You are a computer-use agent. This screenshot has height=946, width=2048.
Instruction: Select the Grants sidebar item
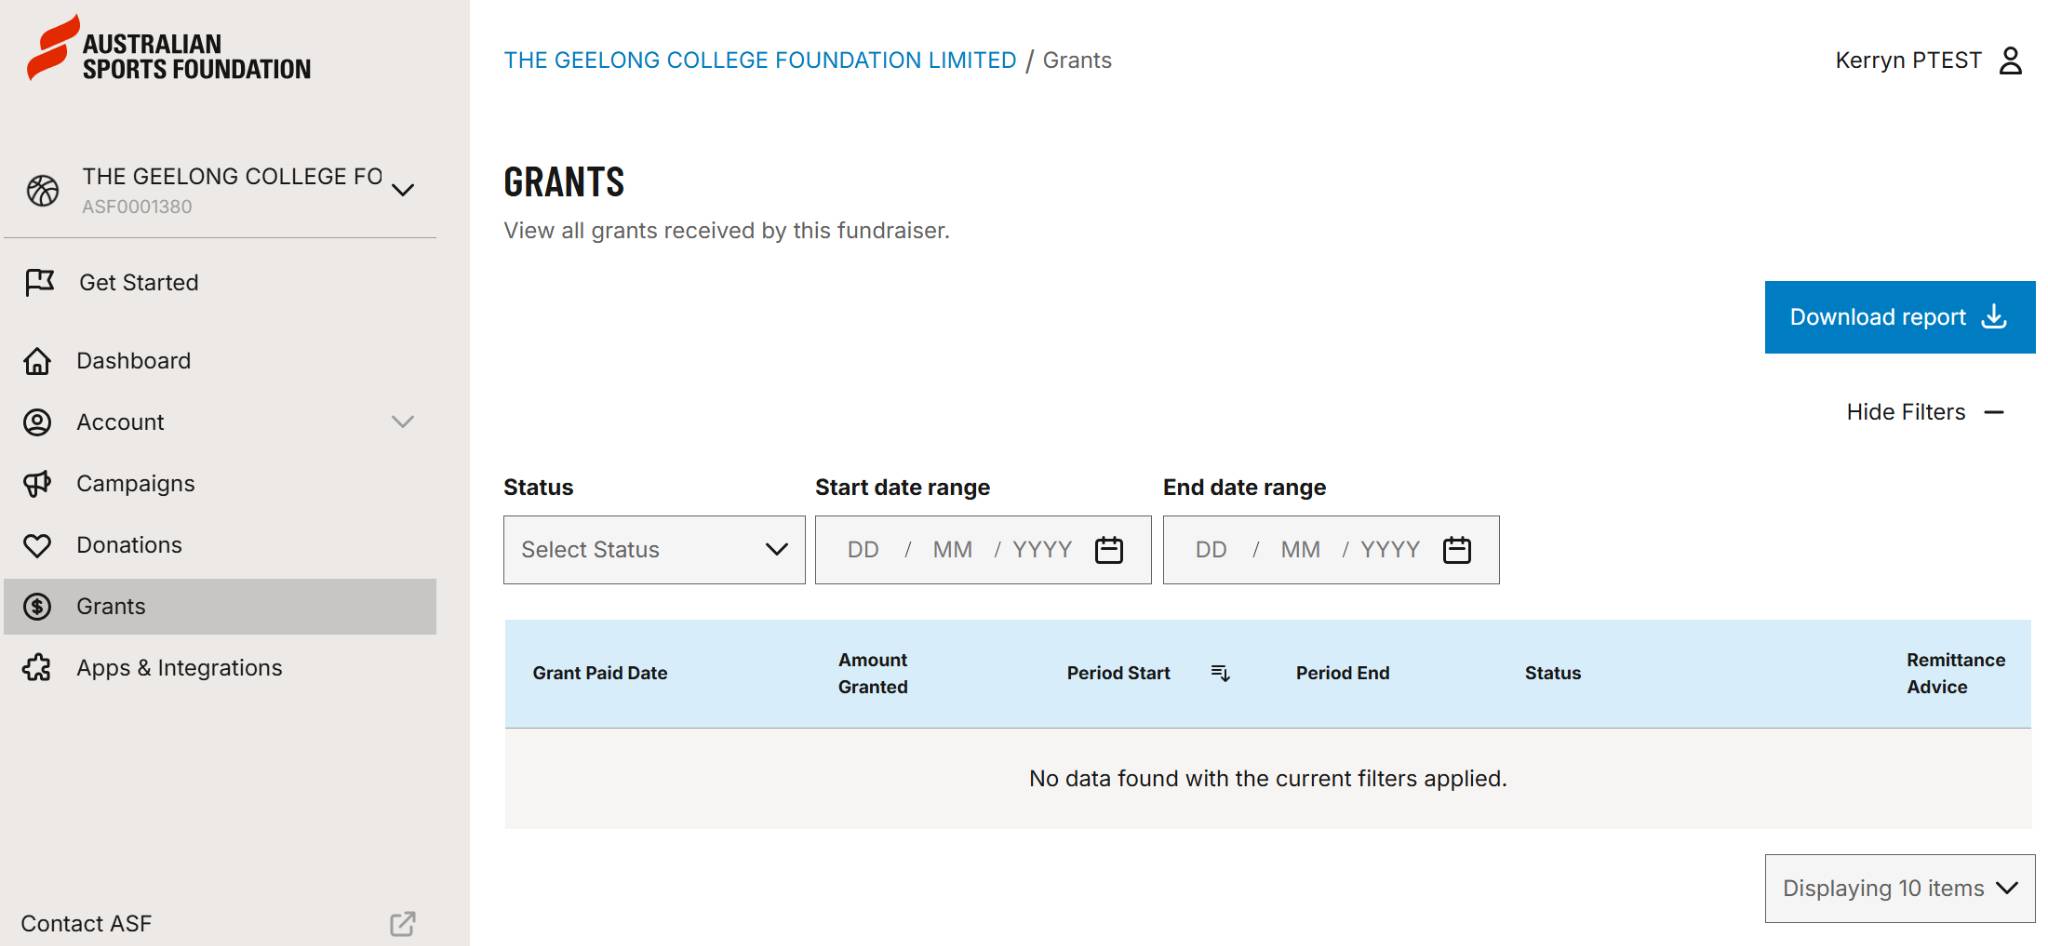(x=220, y=607)
